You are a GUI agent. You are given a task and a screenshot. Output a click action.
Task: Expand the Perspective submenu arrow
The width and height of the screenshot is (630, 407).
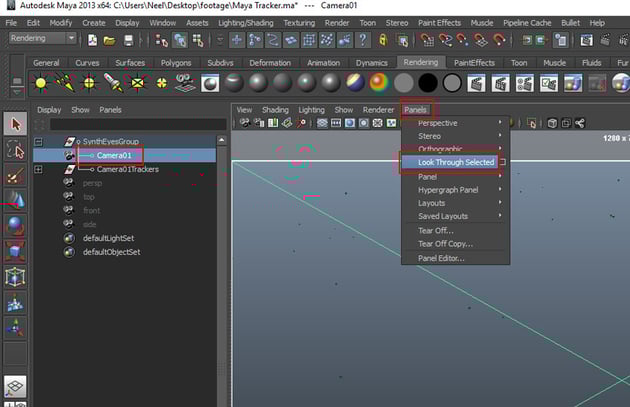[x=500, y=123]
